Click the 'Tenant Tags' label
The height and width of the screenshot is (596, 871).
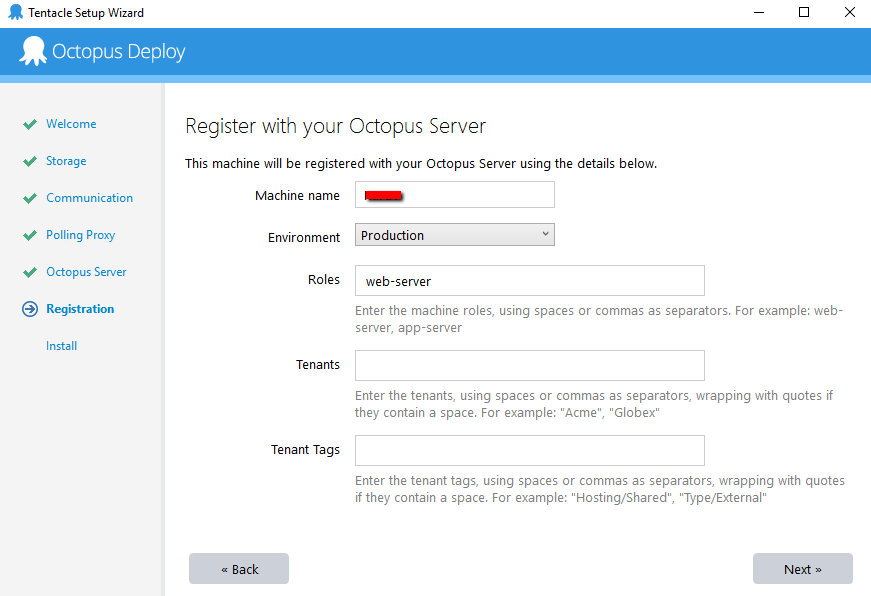pyautogui.click(x=305, y=450)
